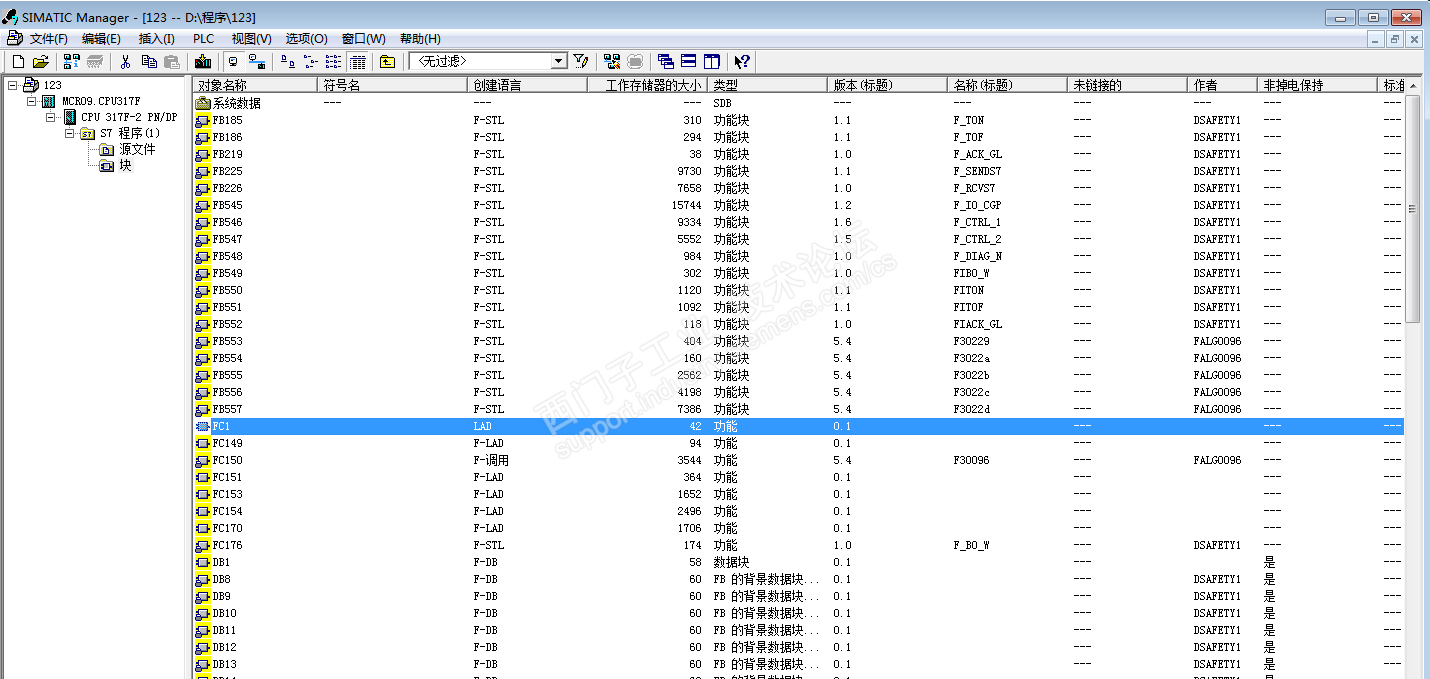Viewport: 1430px width, 679px height.
Task: Collapse the MCR09.CPU317F tree node
Action: pos(31,101)
